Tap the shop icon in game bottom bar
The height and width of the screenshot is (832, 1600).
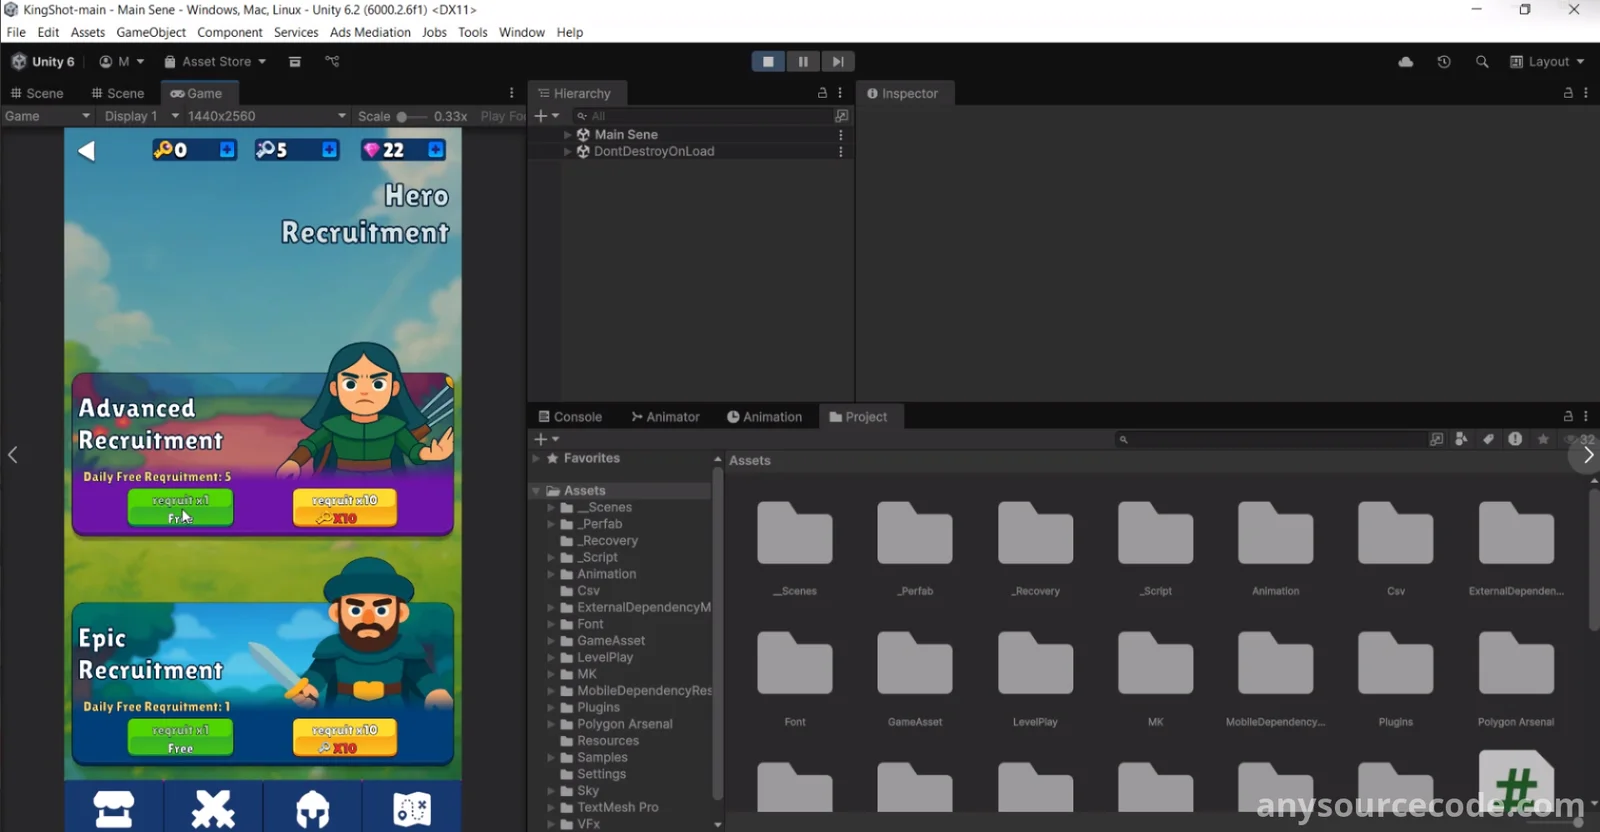click(114, 808)
